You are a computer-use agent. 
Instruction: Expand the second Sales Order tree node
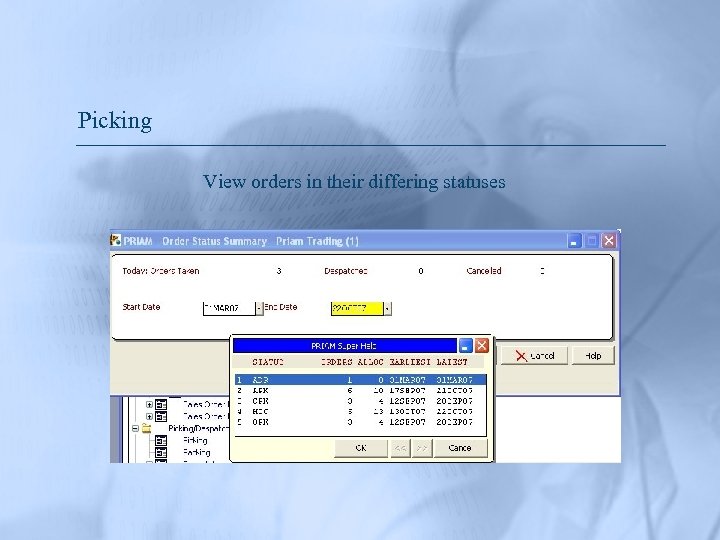tap(149, 416)
